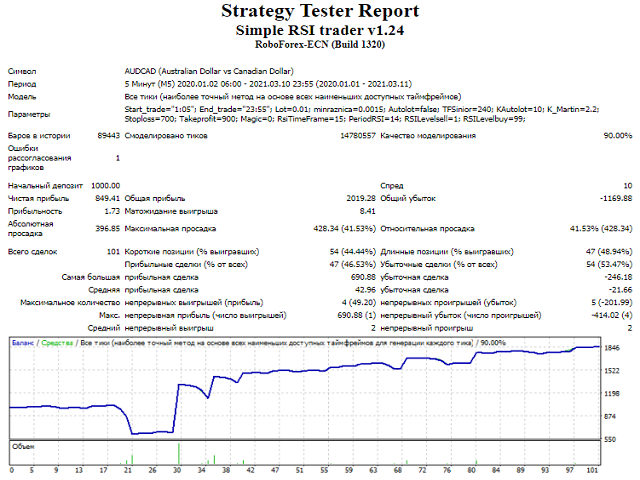Select the "AUDCAD (Australian Dollar vs Canadian Dollar)" value
Screen dimensions: 640x480
(209, 71)
